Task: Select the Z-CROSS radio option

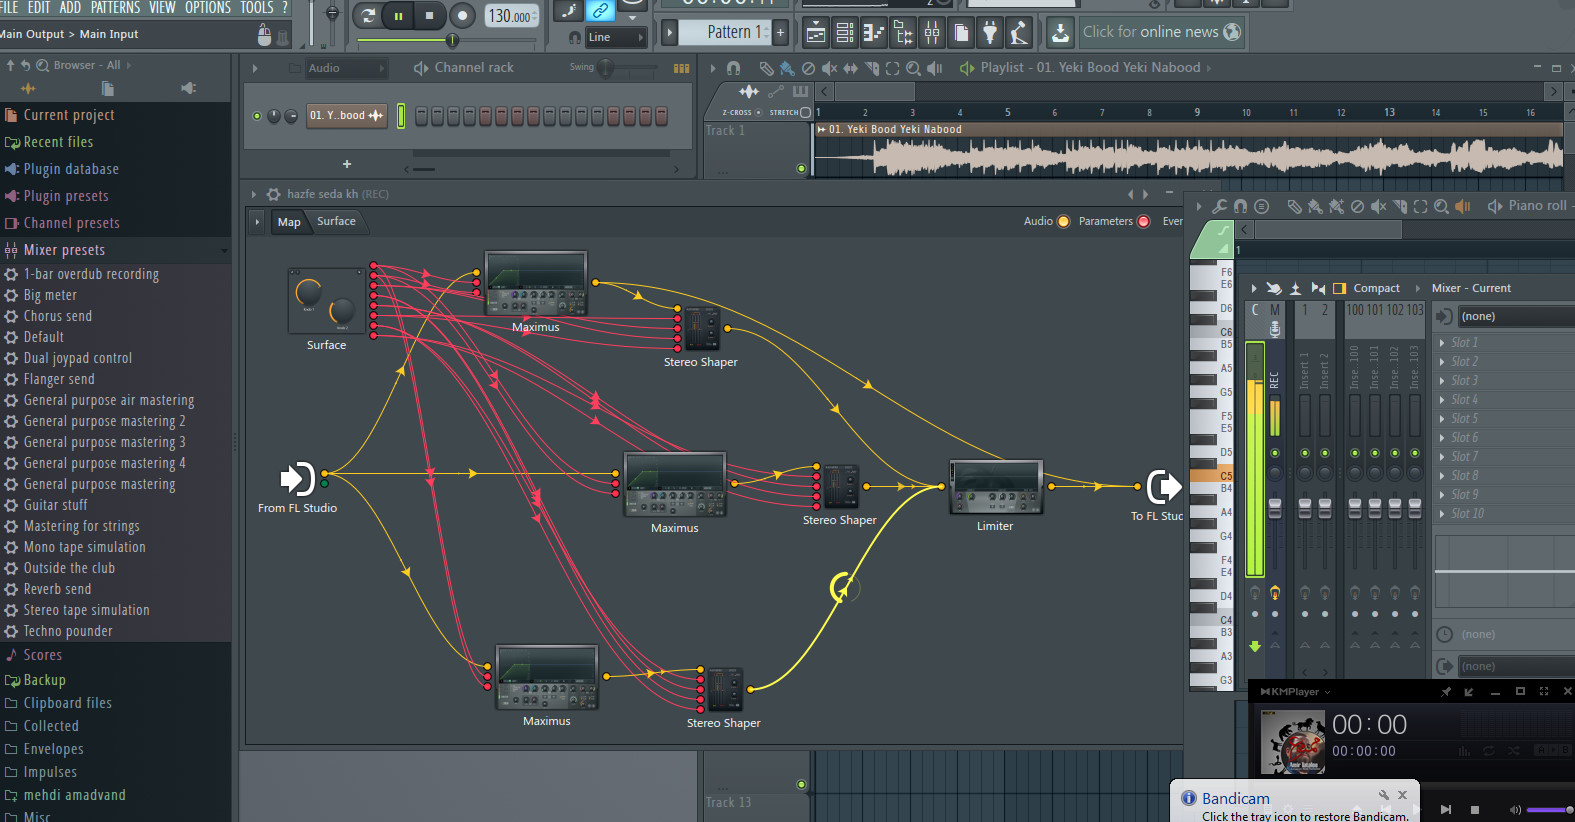Action: pos(758,112)
